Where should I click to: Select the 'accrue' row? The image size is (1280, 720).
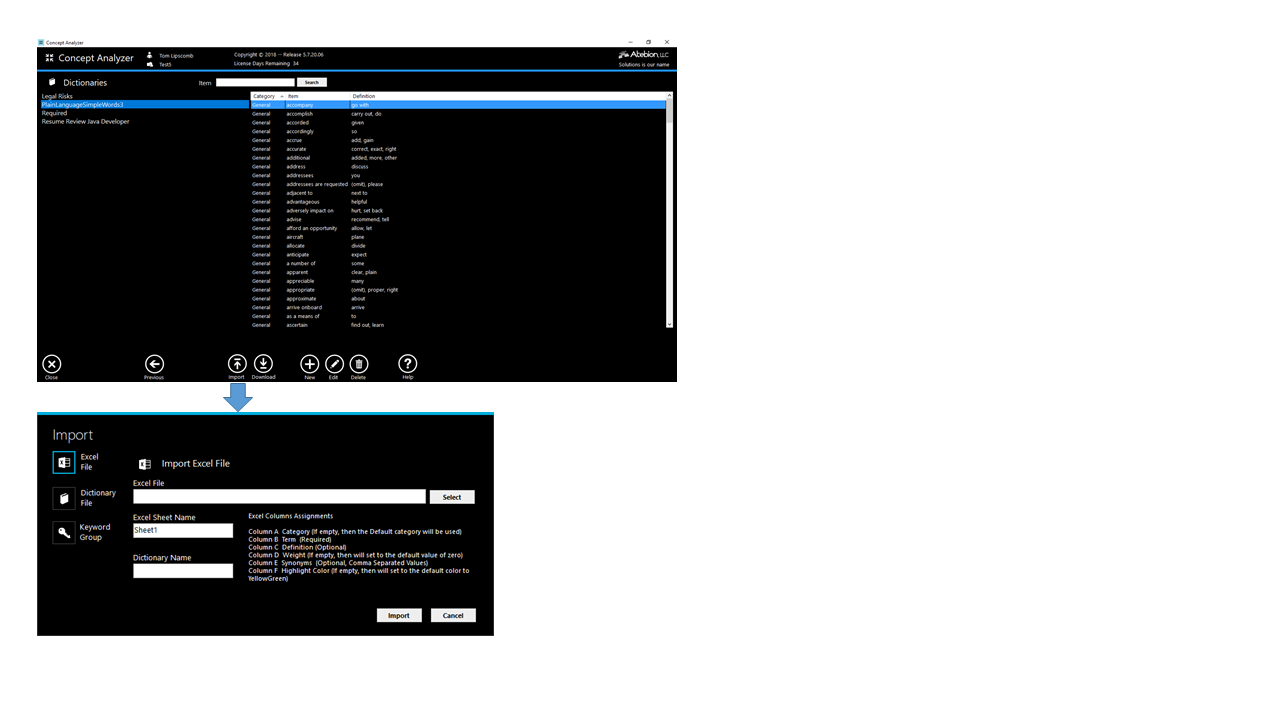[458, 140]
